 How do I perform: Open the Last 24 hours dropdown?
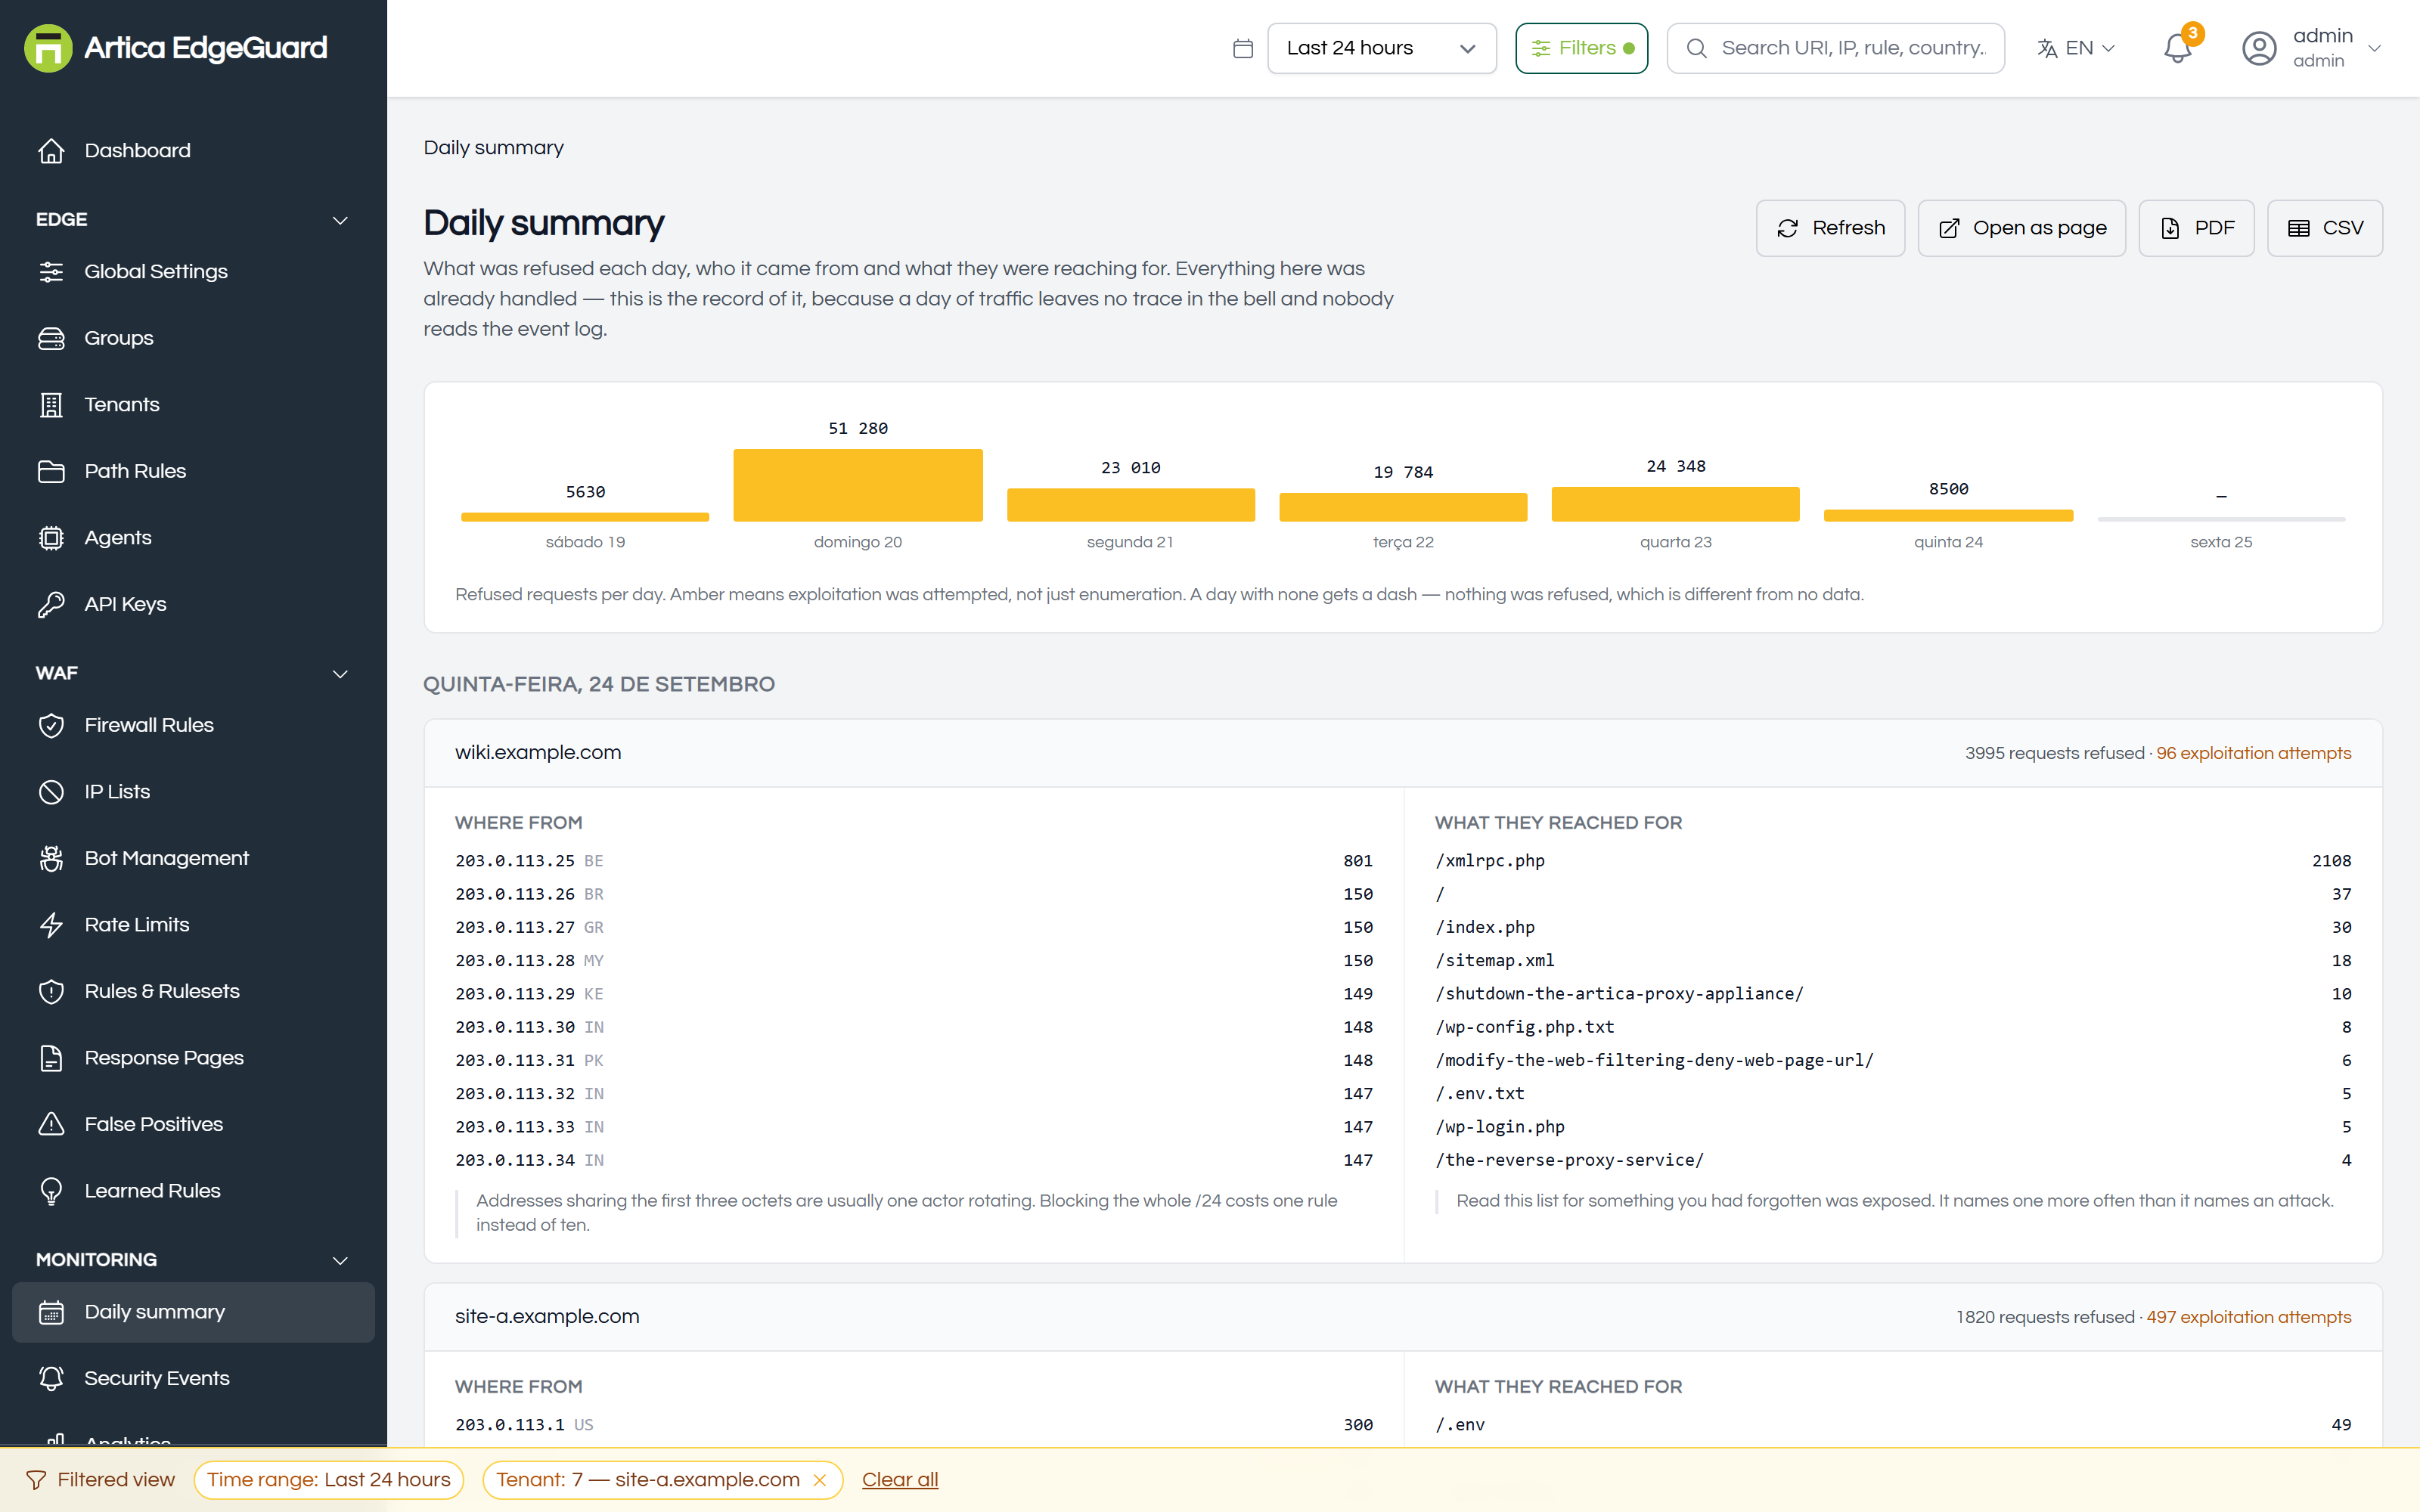[x=1381, y=48]
